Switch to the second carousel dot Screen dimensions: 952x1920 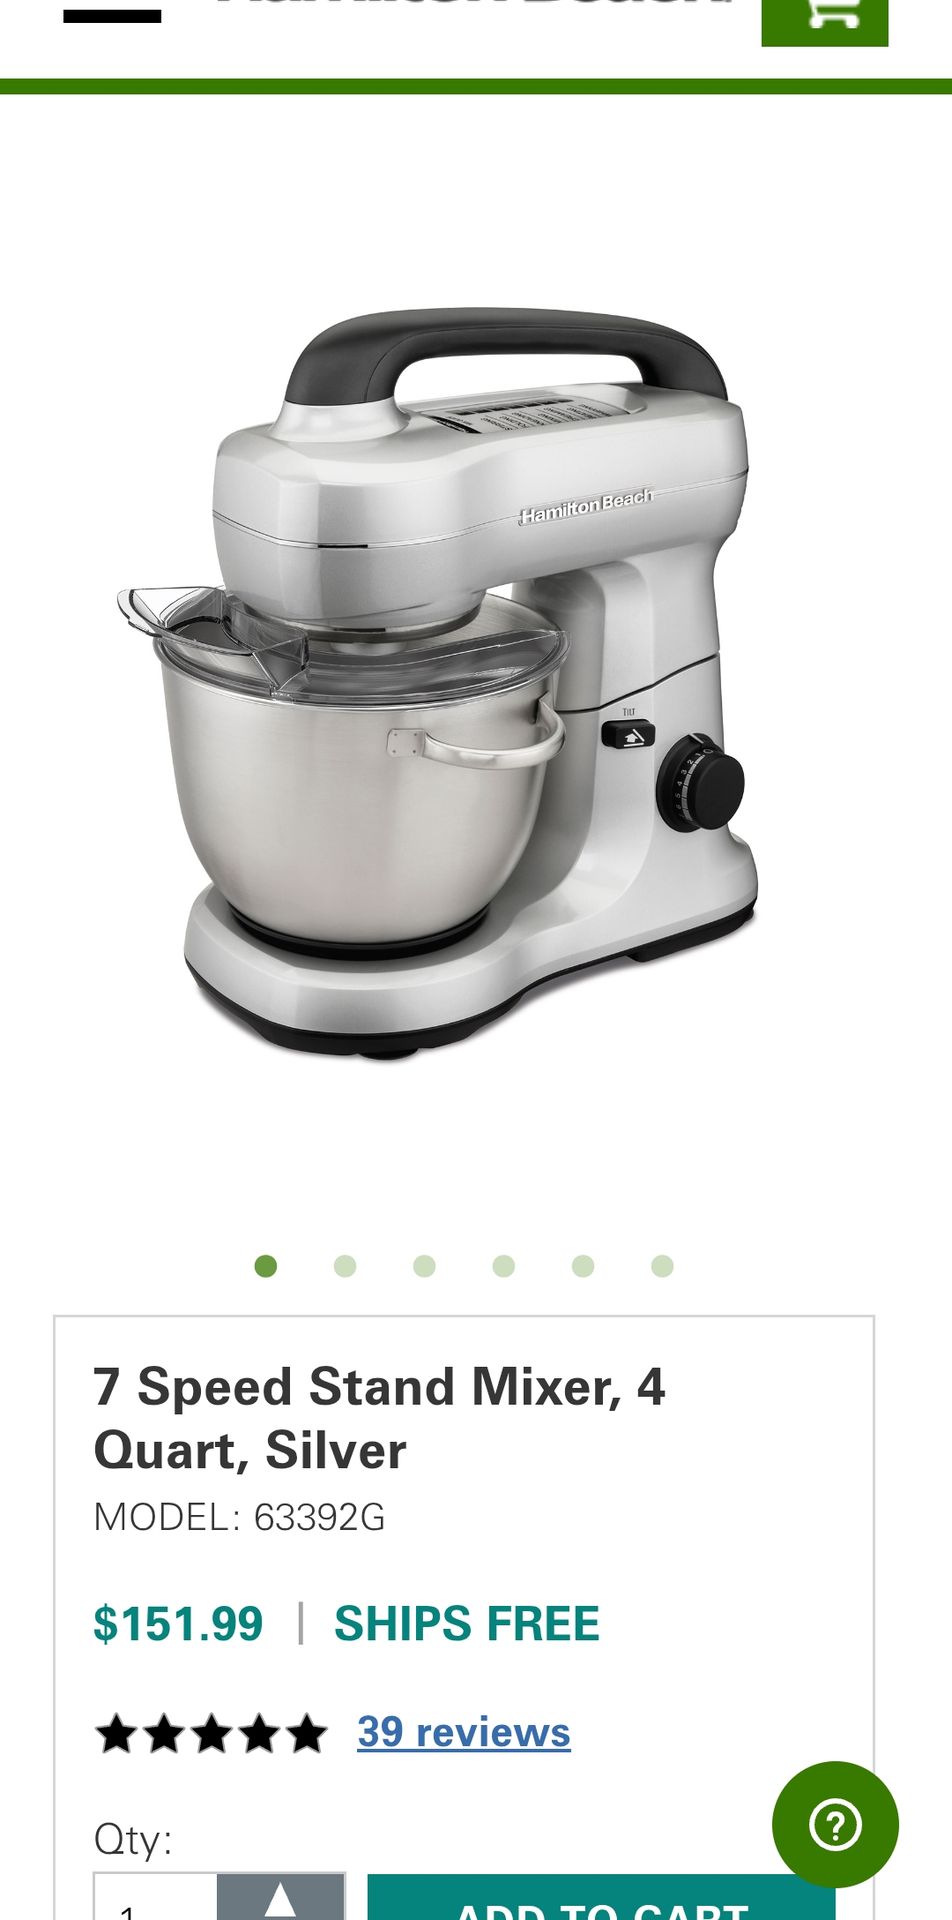[345, 1266]
